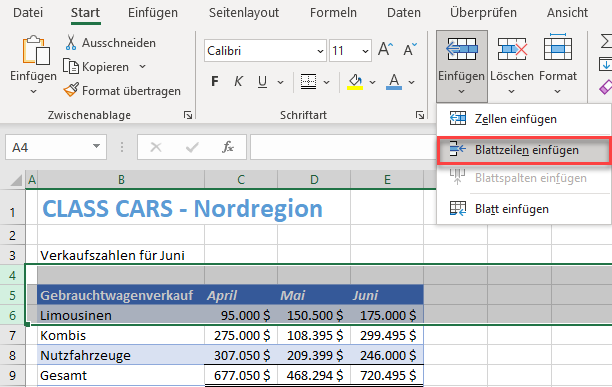The width and height of the screenshot is (612, 387).
Task: Apply cell borders icon
Action: (308, 82)
